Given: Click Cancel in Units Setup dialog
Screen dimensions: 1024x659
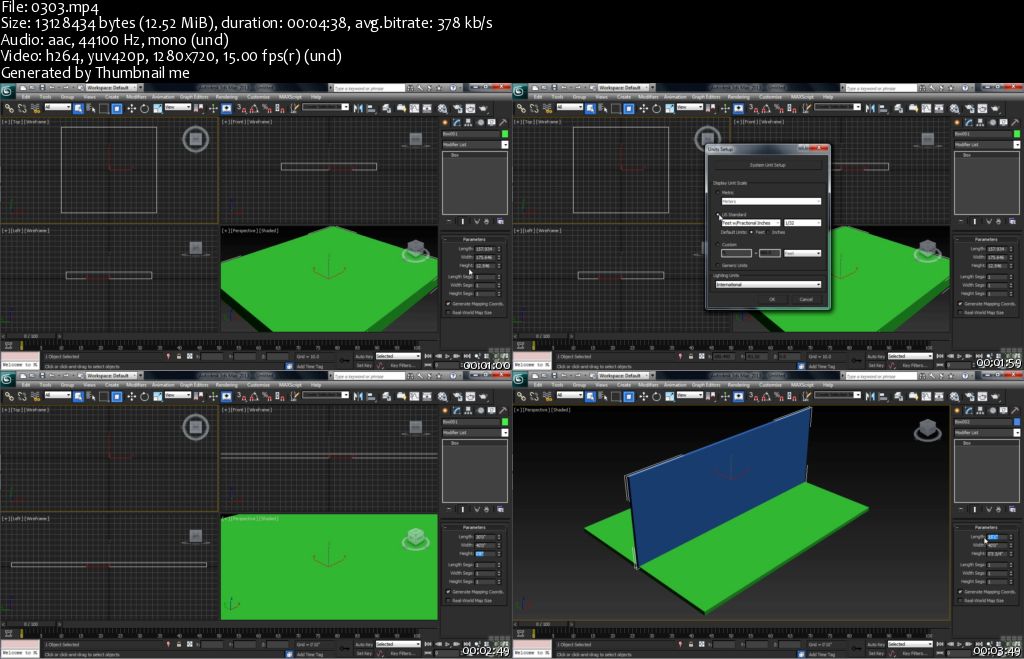Looking at the screenshot, I should 807,300.
